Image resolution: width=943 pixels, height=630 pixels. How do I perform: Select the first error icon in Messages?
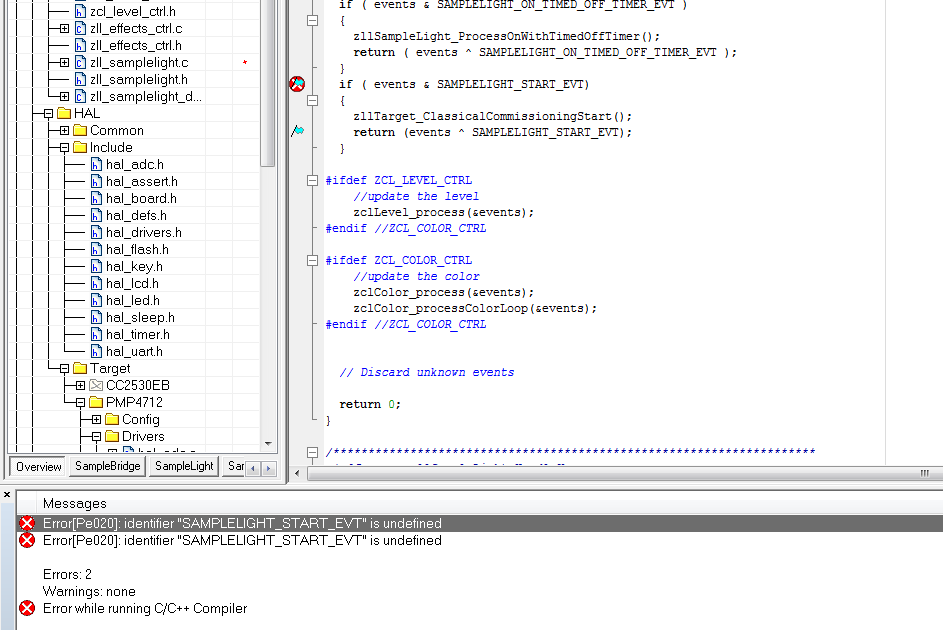(27, 523)
